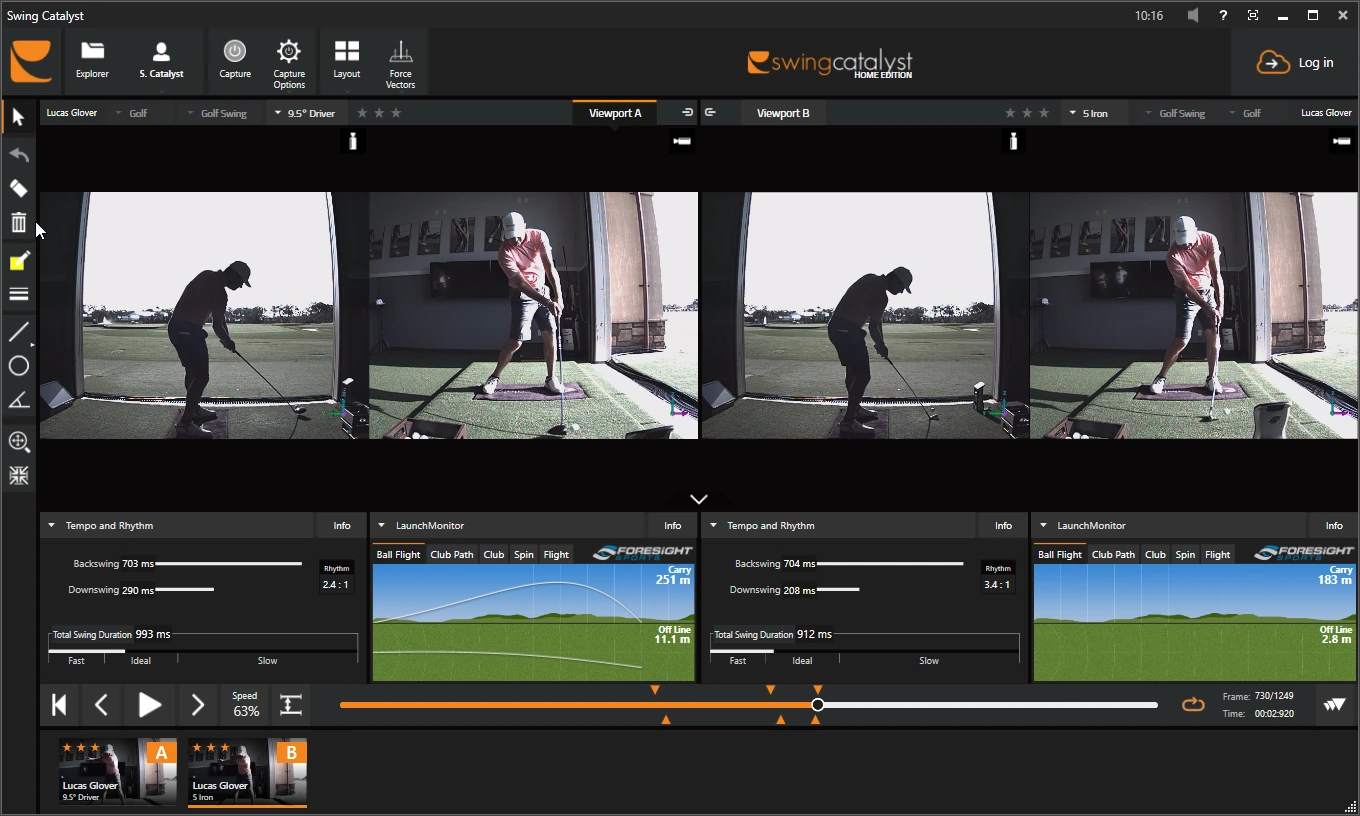Select the line drawing tool
Image resolution: width=1360 pixels, height=816 pixels.
(x=18, y=332)
